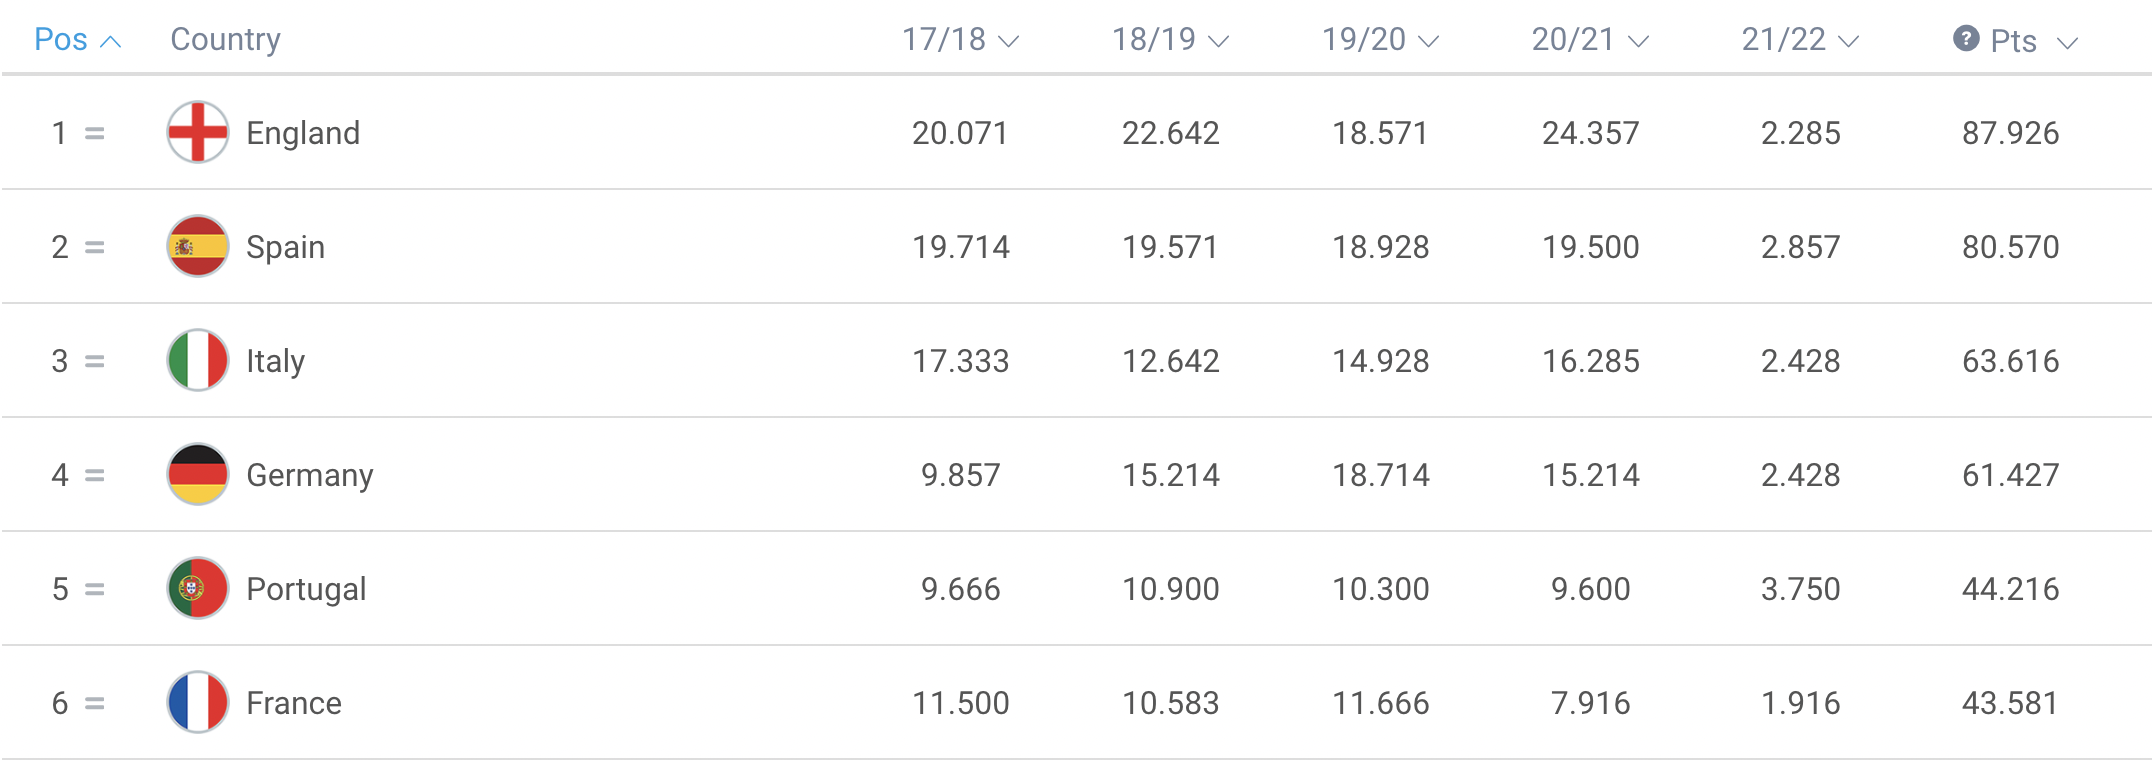
Task: Sort by the 17/18 season column
Action: tap(960, 40)
